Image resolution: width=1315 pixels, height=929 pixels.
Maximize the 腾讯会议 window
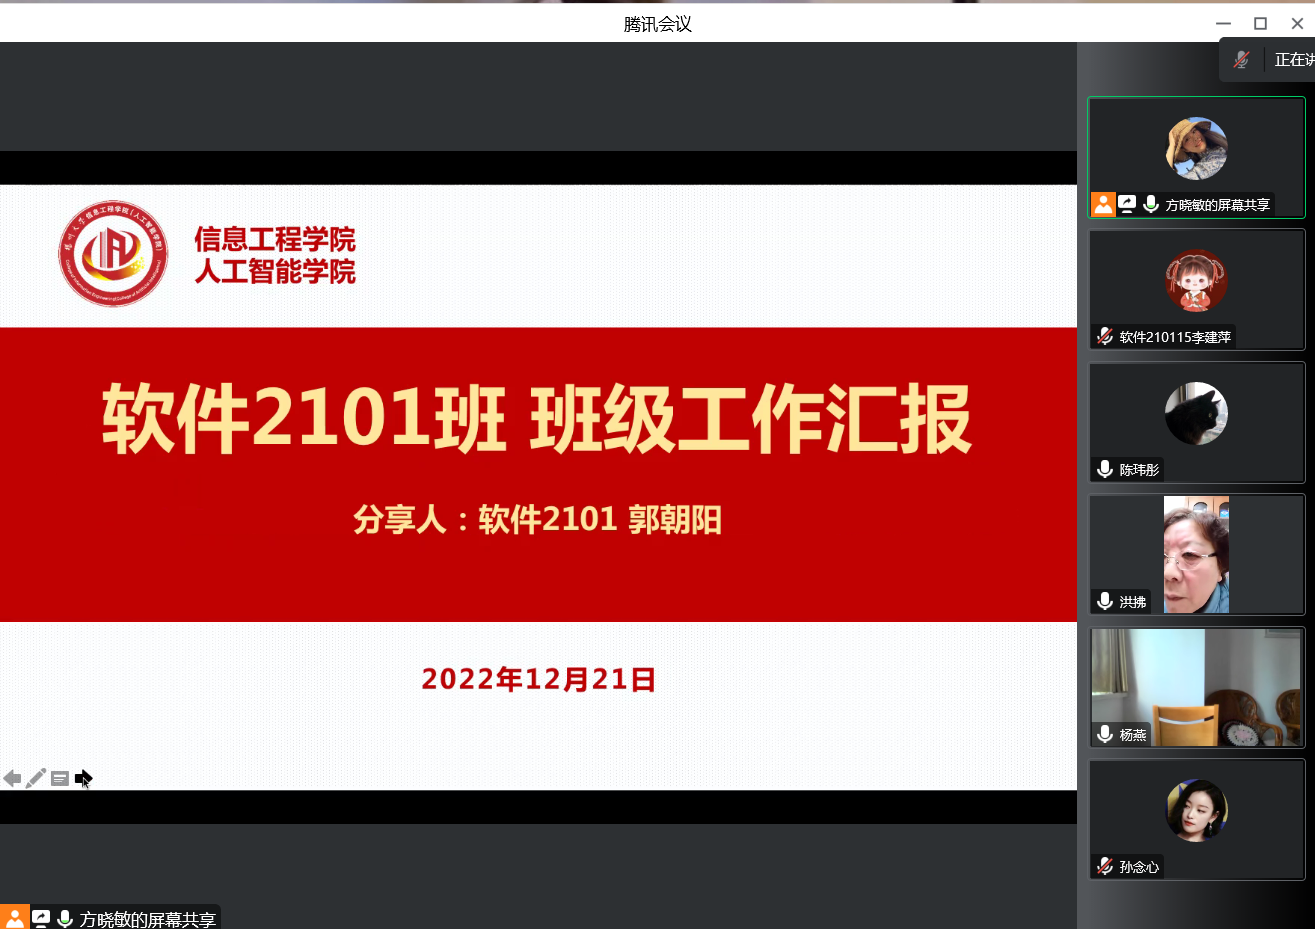tap(1260, 23)
